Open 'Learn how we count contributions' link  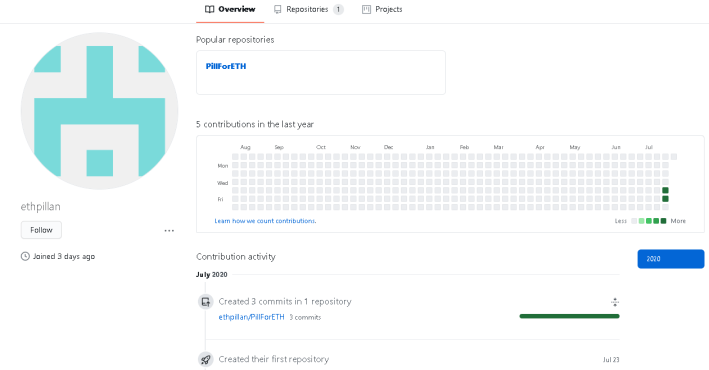(265, 221)
